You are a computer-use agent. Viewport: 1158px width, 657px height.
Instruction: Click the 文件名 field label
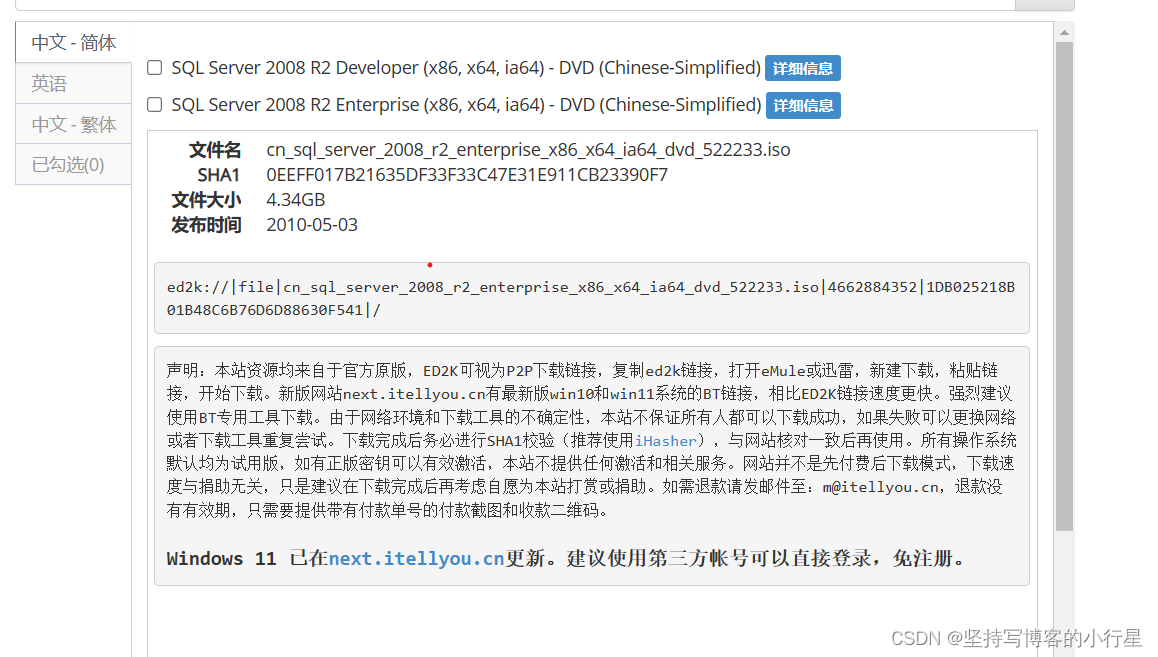point(215,150)
